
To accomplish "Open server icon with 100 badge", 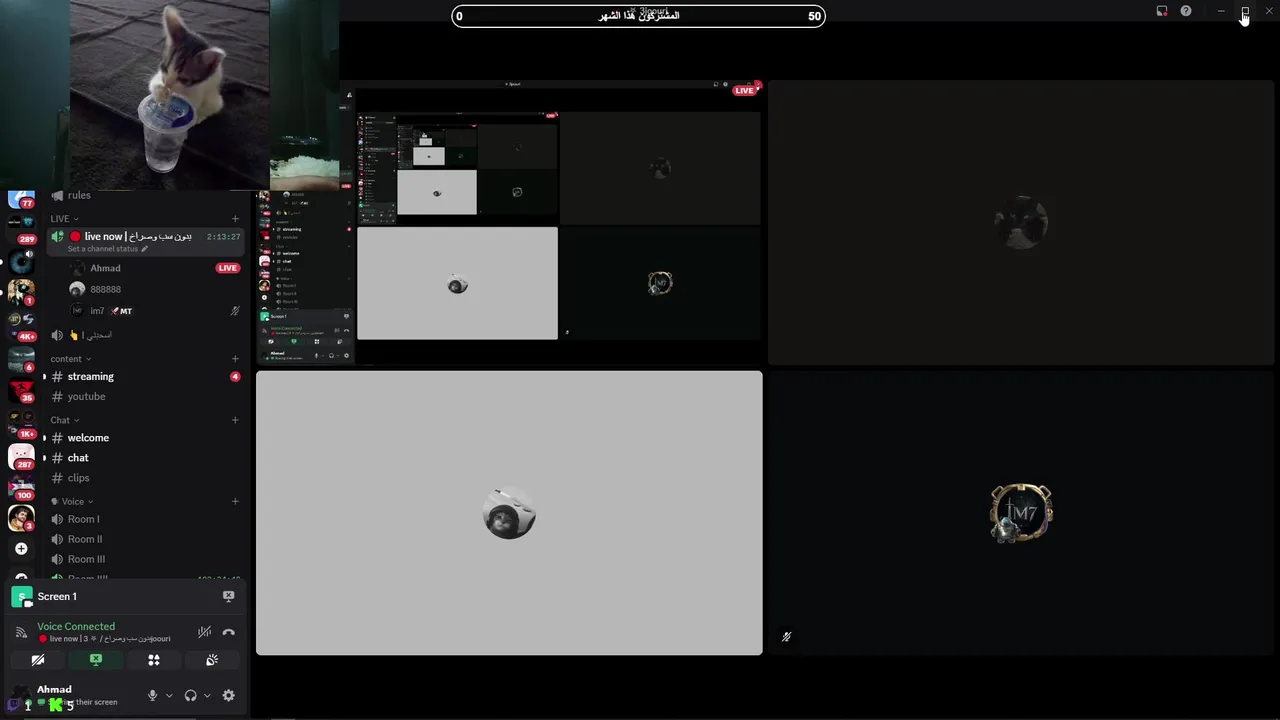I will pos(21,488).
